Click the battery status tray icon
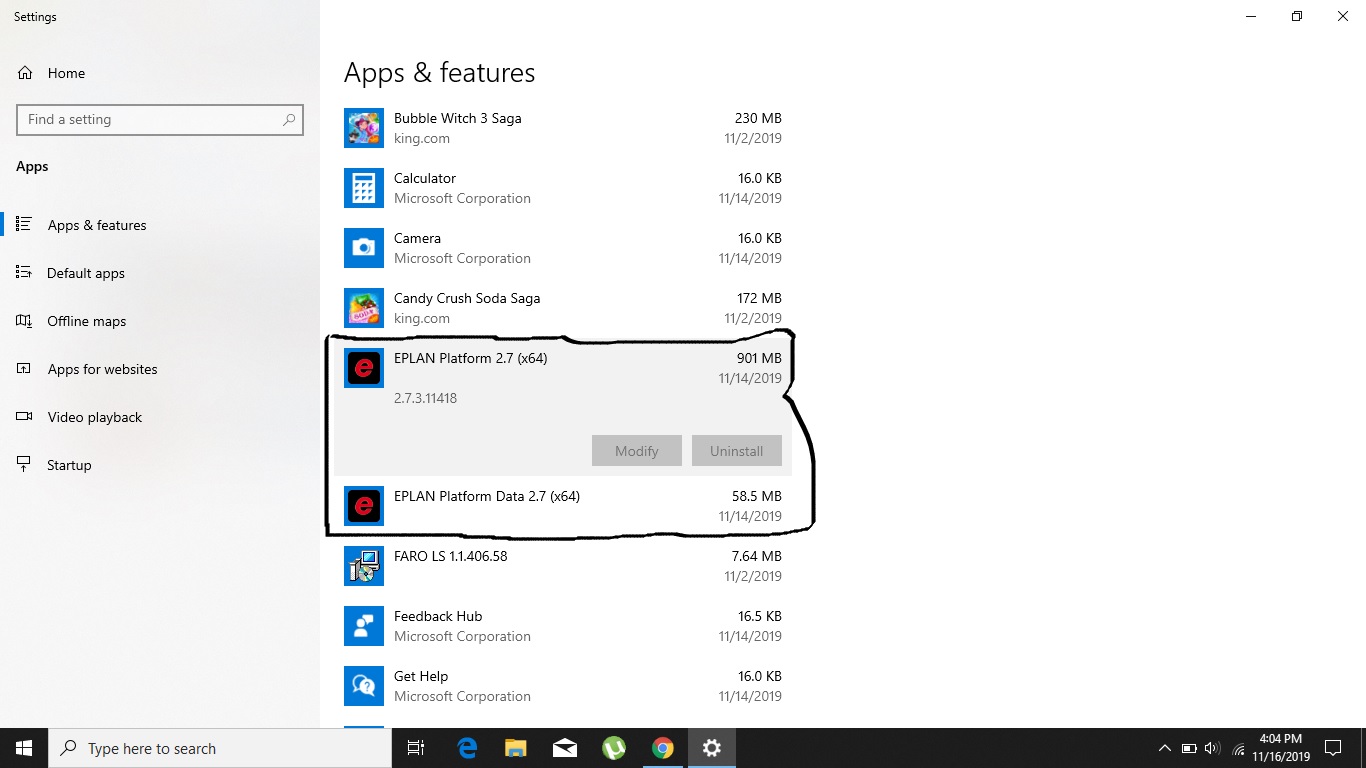 (1189, 748)
